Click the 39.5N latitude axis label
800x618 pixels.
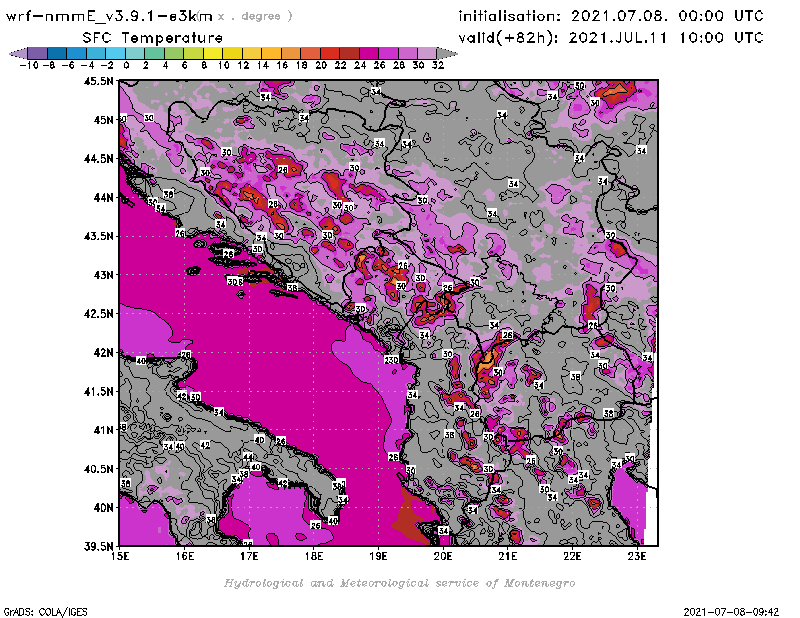pyautogui.click(x=98, y=546)
